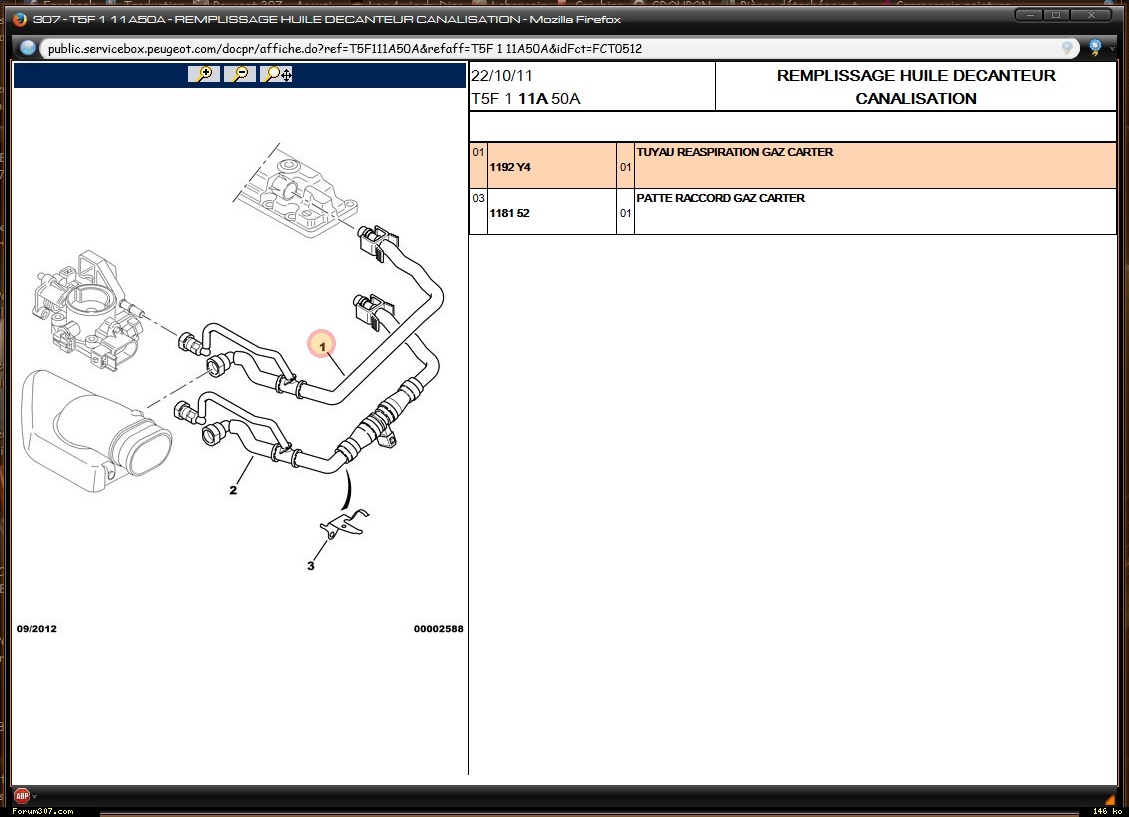Minimize the Firefox window

coord(1029,16)
